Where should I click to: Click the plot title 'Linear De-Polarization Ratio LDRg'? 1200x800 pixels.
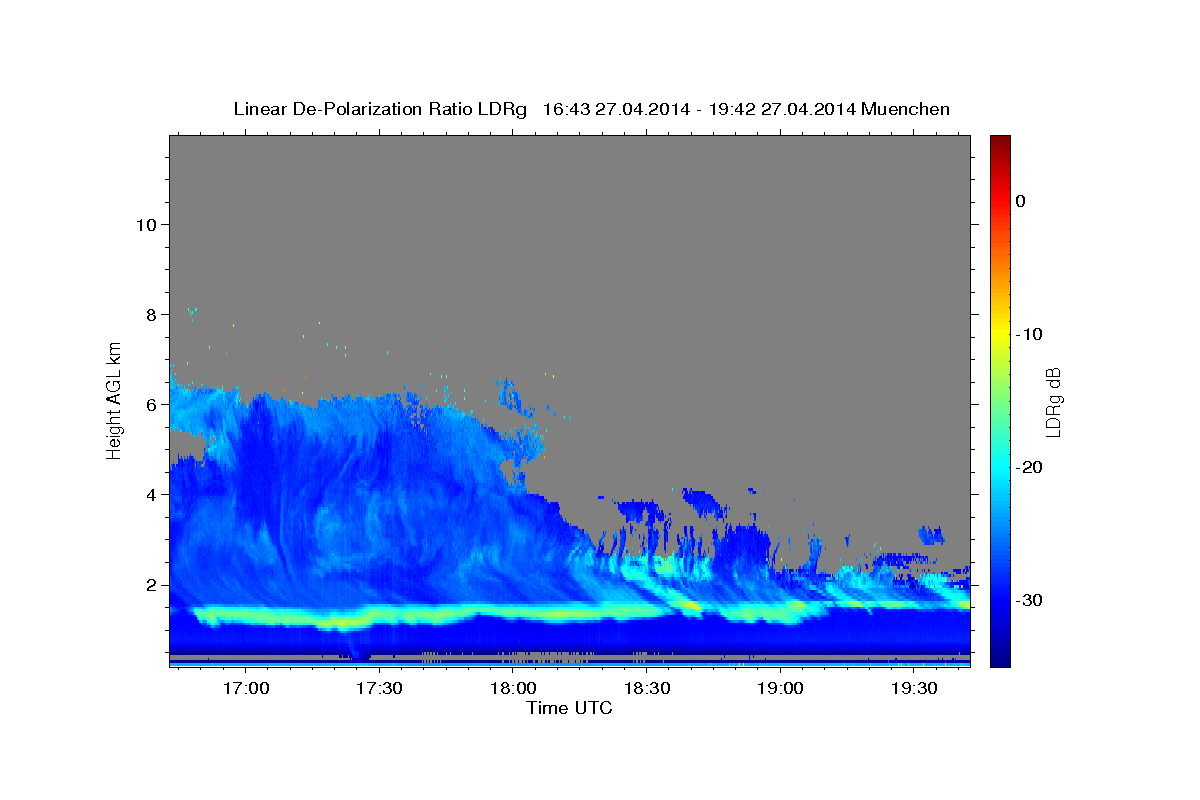(380, 109)
